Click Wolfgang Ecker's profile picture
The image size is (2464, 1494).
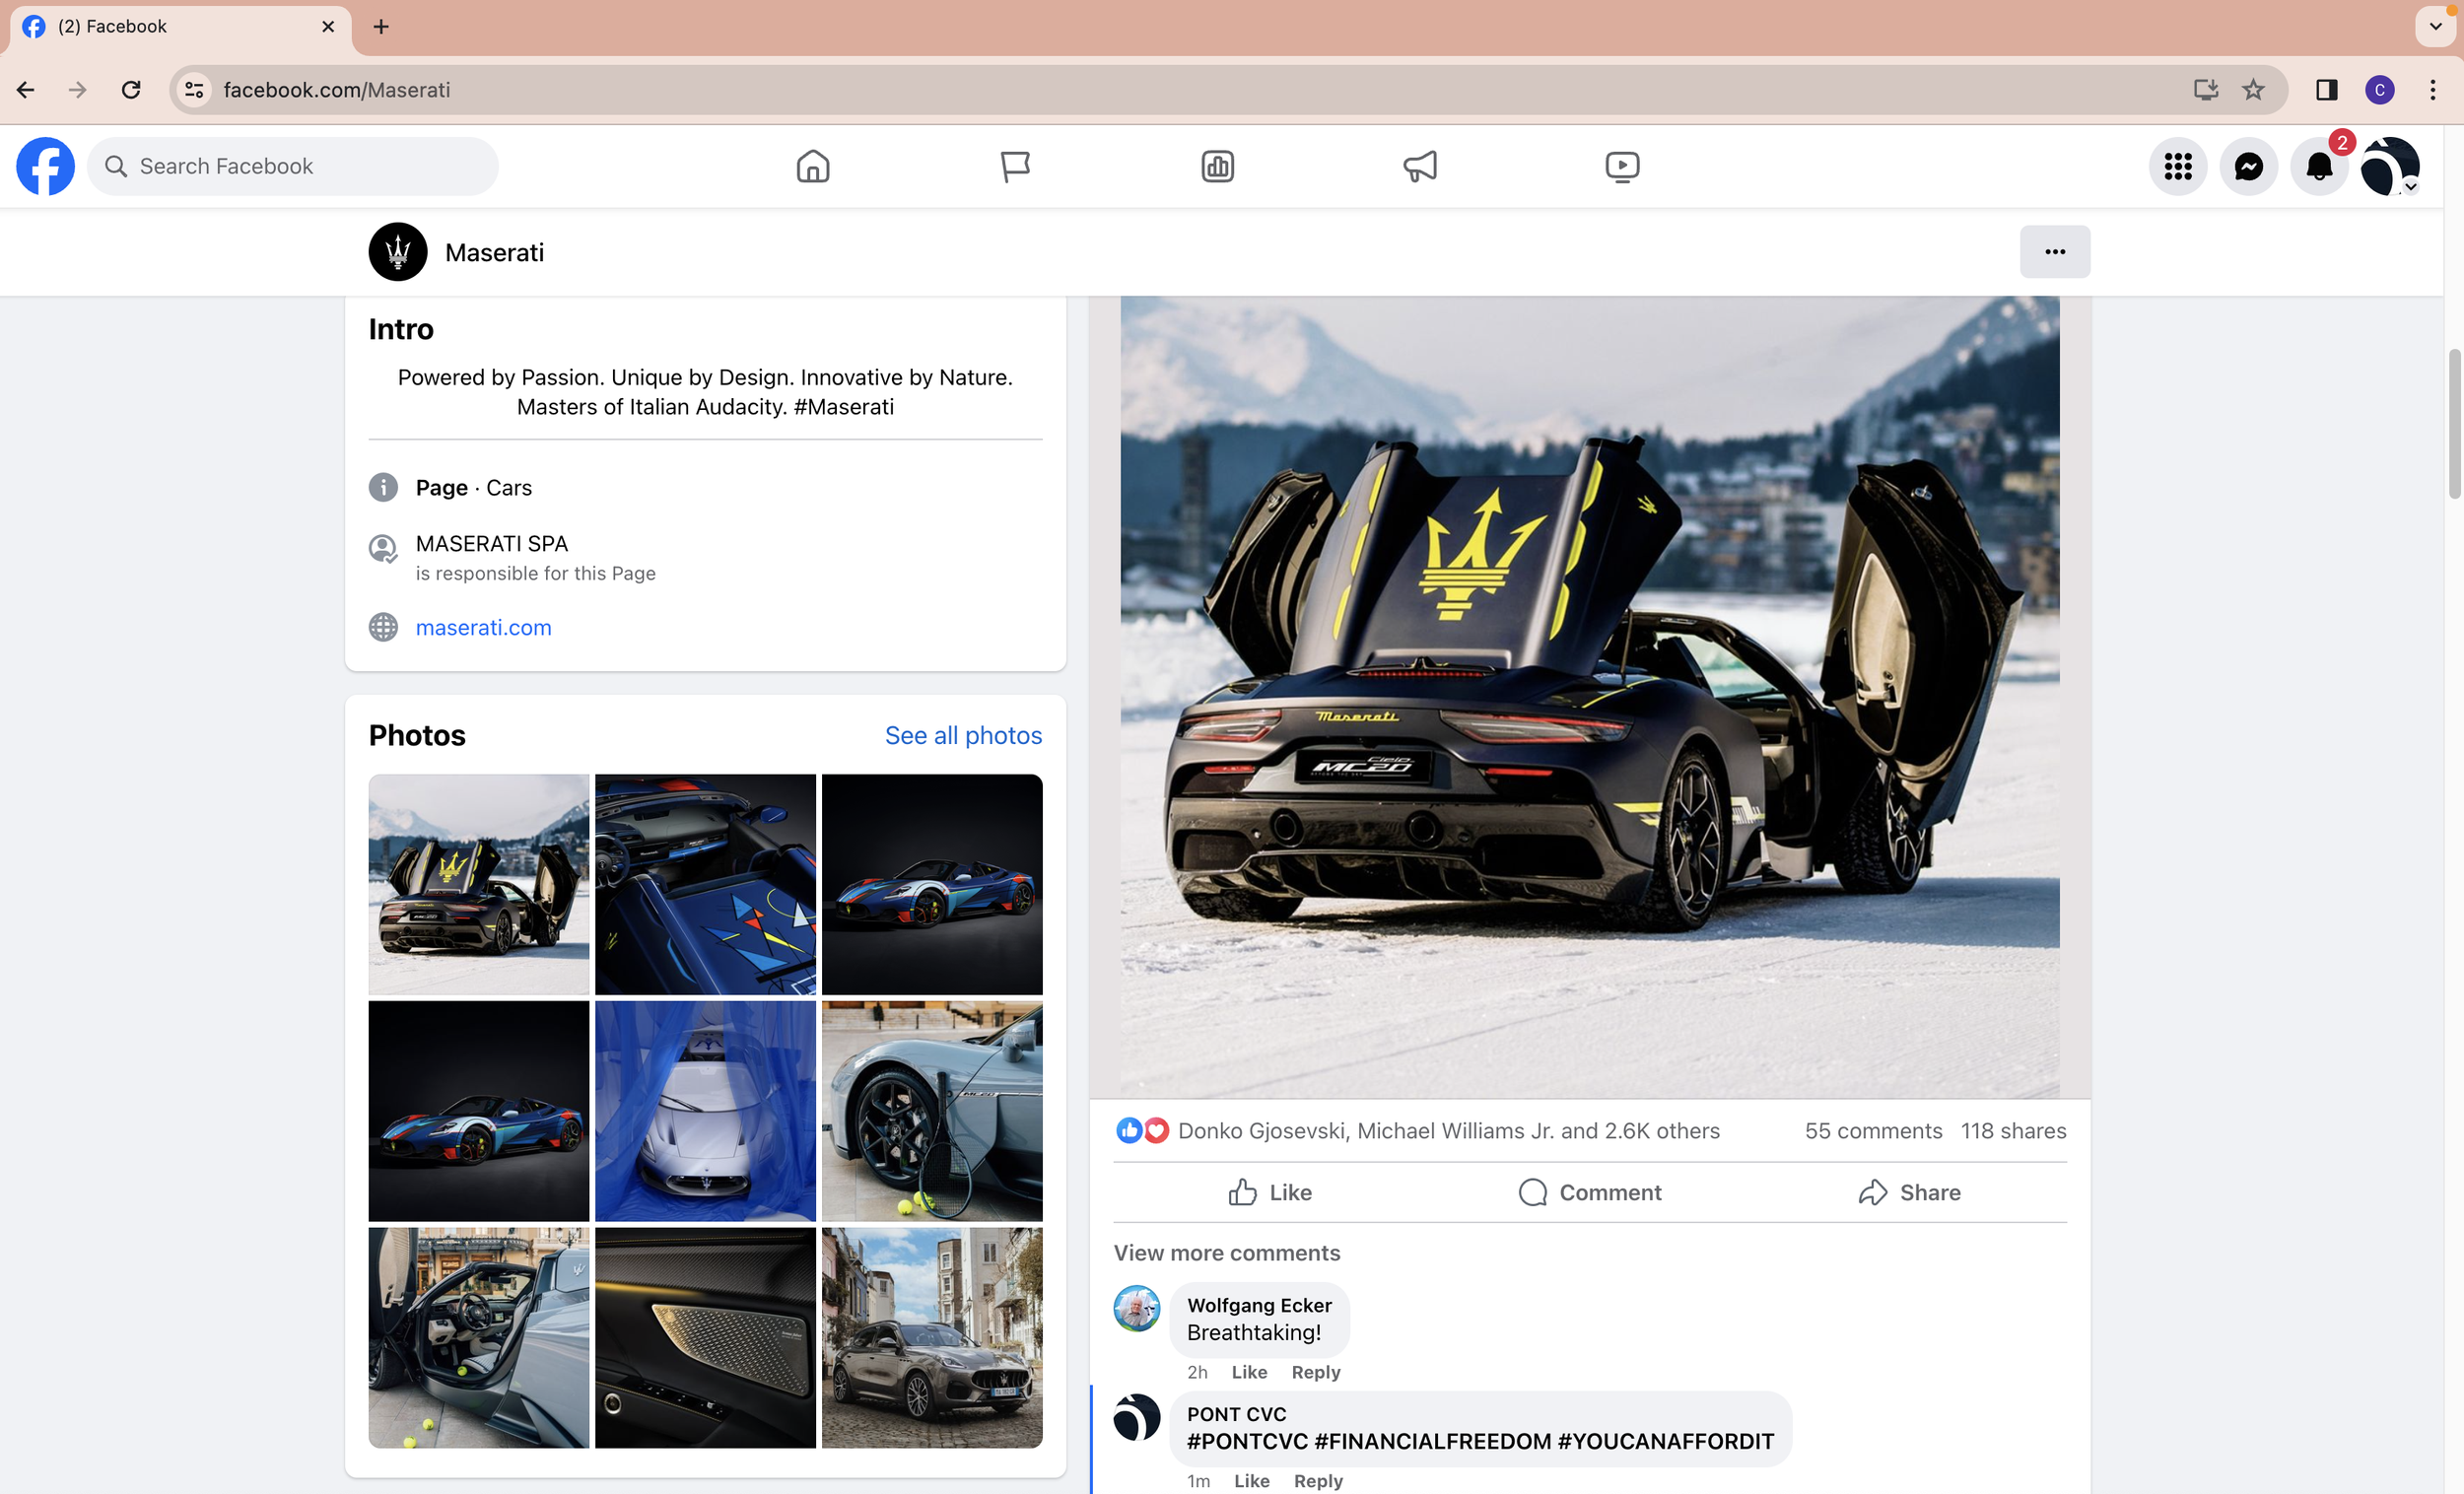click(1137, 1308)
